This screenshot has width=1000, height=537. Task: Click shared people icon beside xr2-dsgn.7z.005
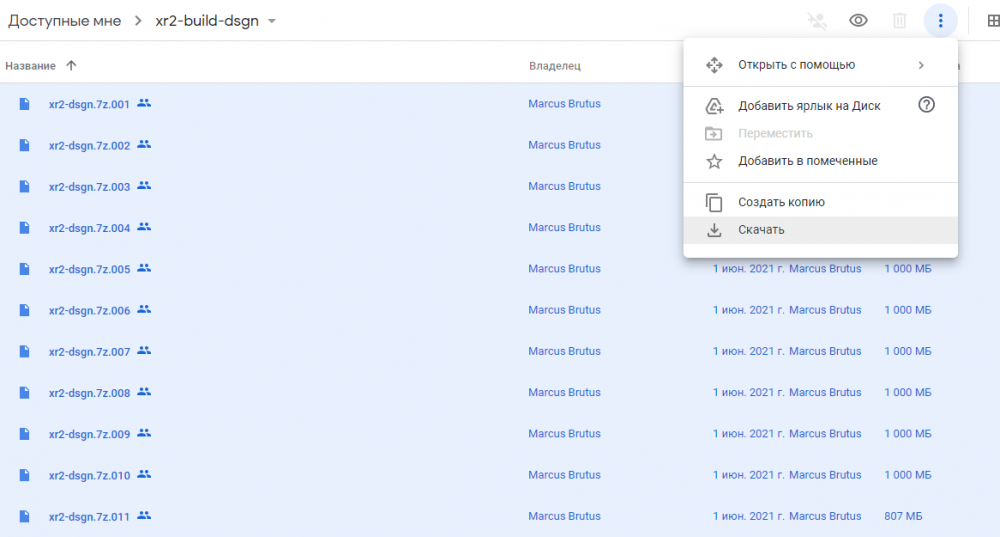pos(144,268)
